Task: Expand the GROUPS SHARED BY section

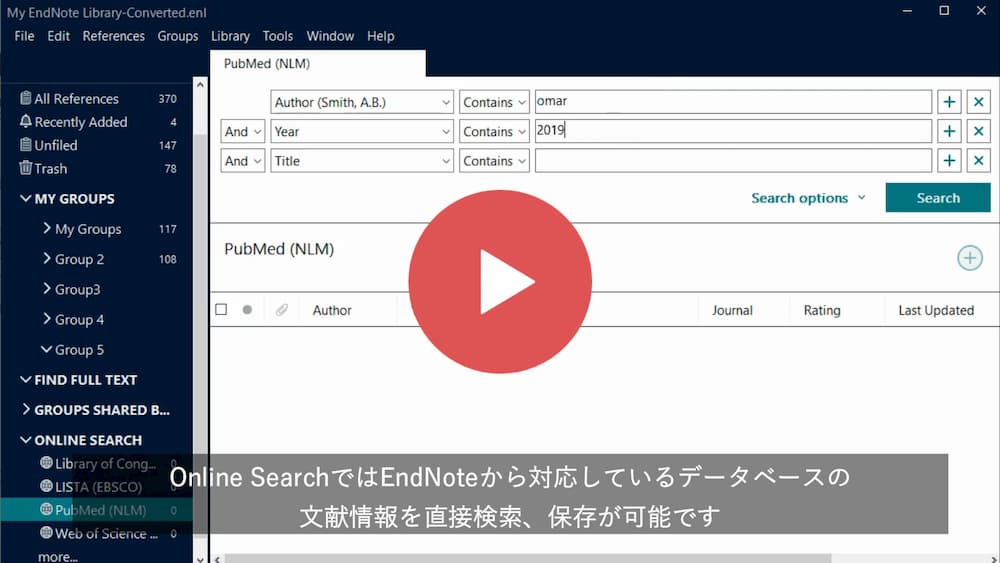Action: 26,409
